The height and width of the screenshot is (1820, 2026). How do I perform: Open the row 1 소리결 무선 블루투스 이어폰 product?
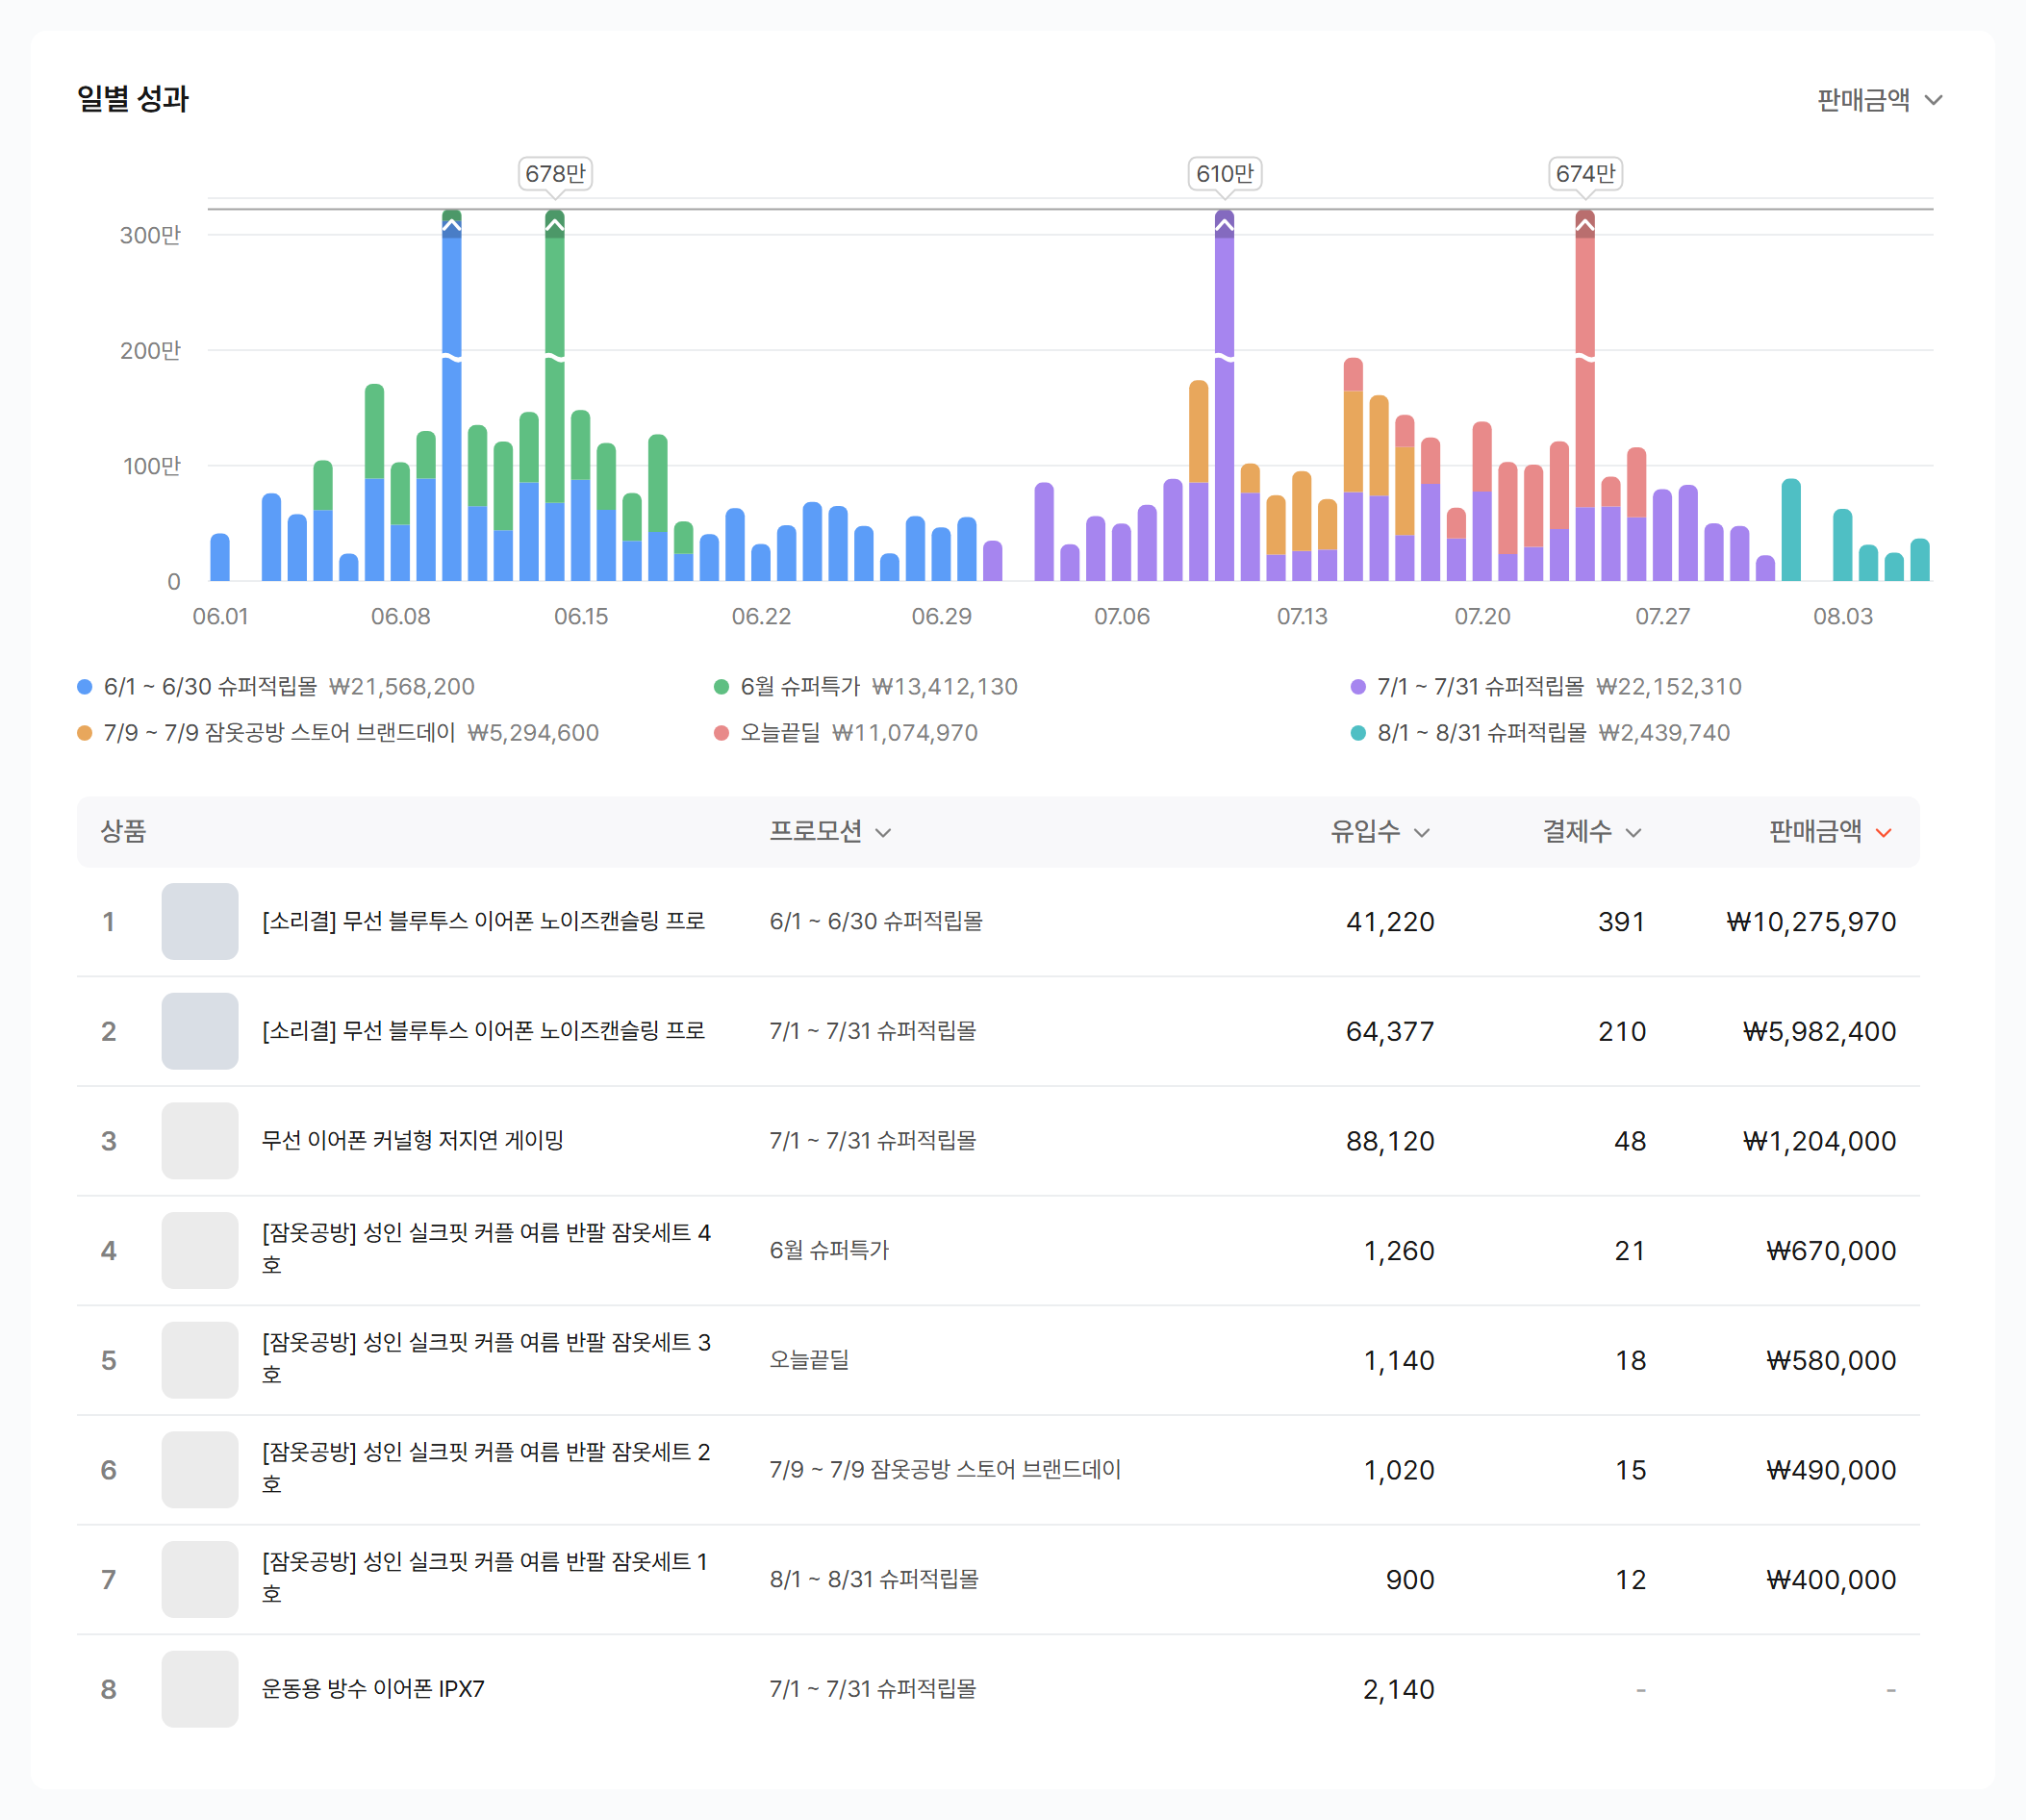(x=483, y=921)
